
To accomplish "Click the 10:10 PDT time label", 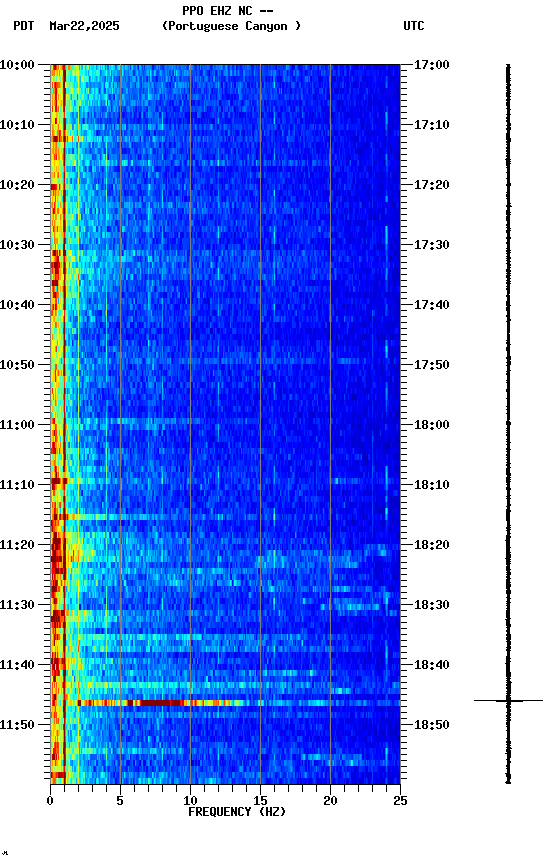I will click(17, 125).
